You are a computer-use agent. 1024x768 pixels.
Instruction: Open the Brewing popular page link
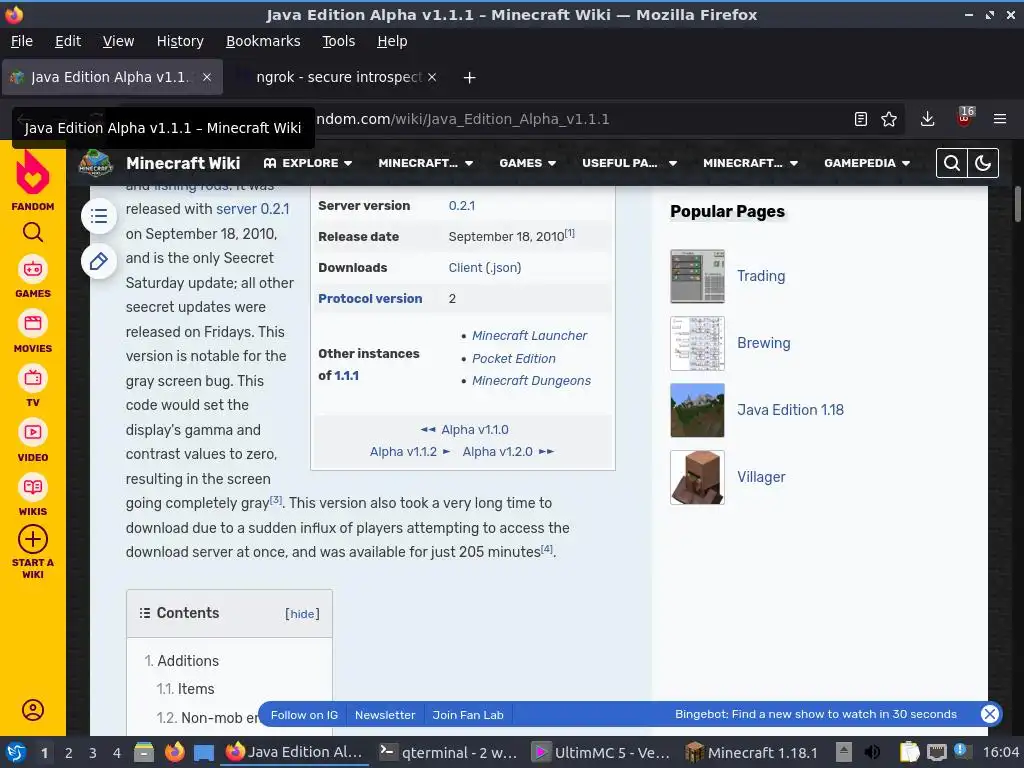tap(763, 344)
